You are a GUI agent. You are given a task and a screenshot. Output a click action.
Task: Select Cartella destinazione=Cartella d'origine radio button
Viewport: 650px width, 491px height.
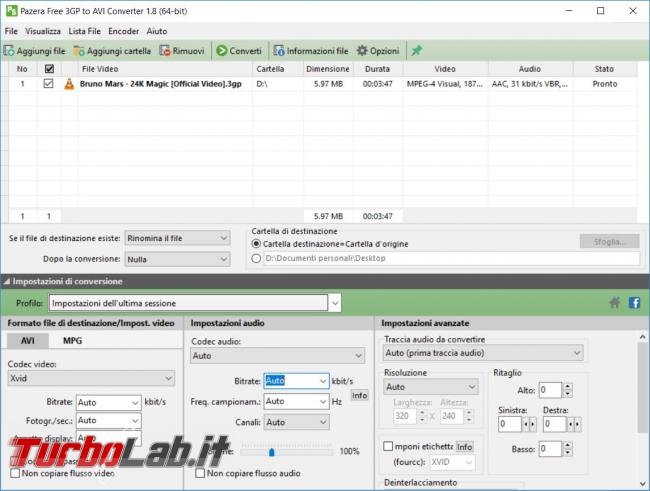tap(256, 244)
